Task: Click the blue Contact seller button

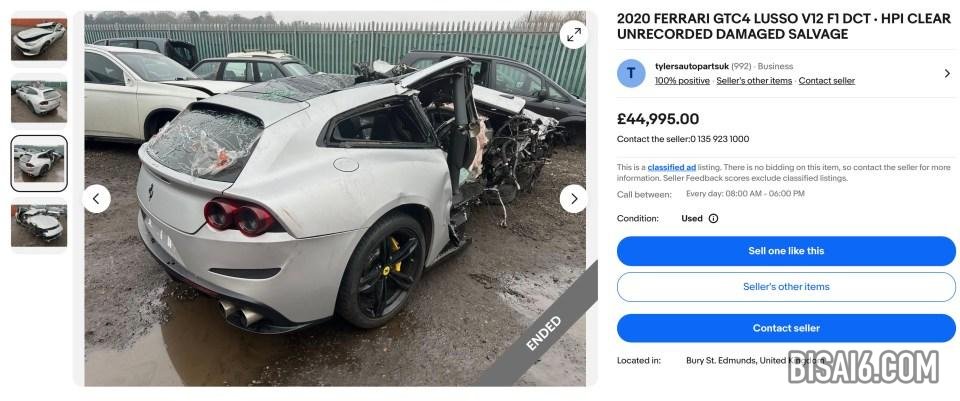Action: pyautogui.click(x=786, y=328)
